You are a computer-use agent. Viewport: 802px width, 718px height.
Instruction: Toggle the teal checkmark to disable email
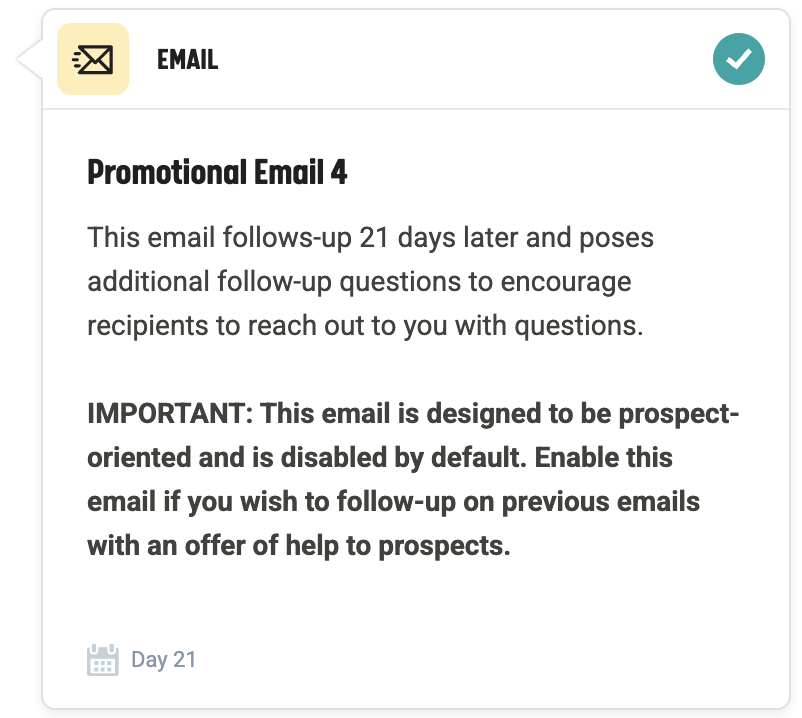pyautogui.click(x=739, y=60)
